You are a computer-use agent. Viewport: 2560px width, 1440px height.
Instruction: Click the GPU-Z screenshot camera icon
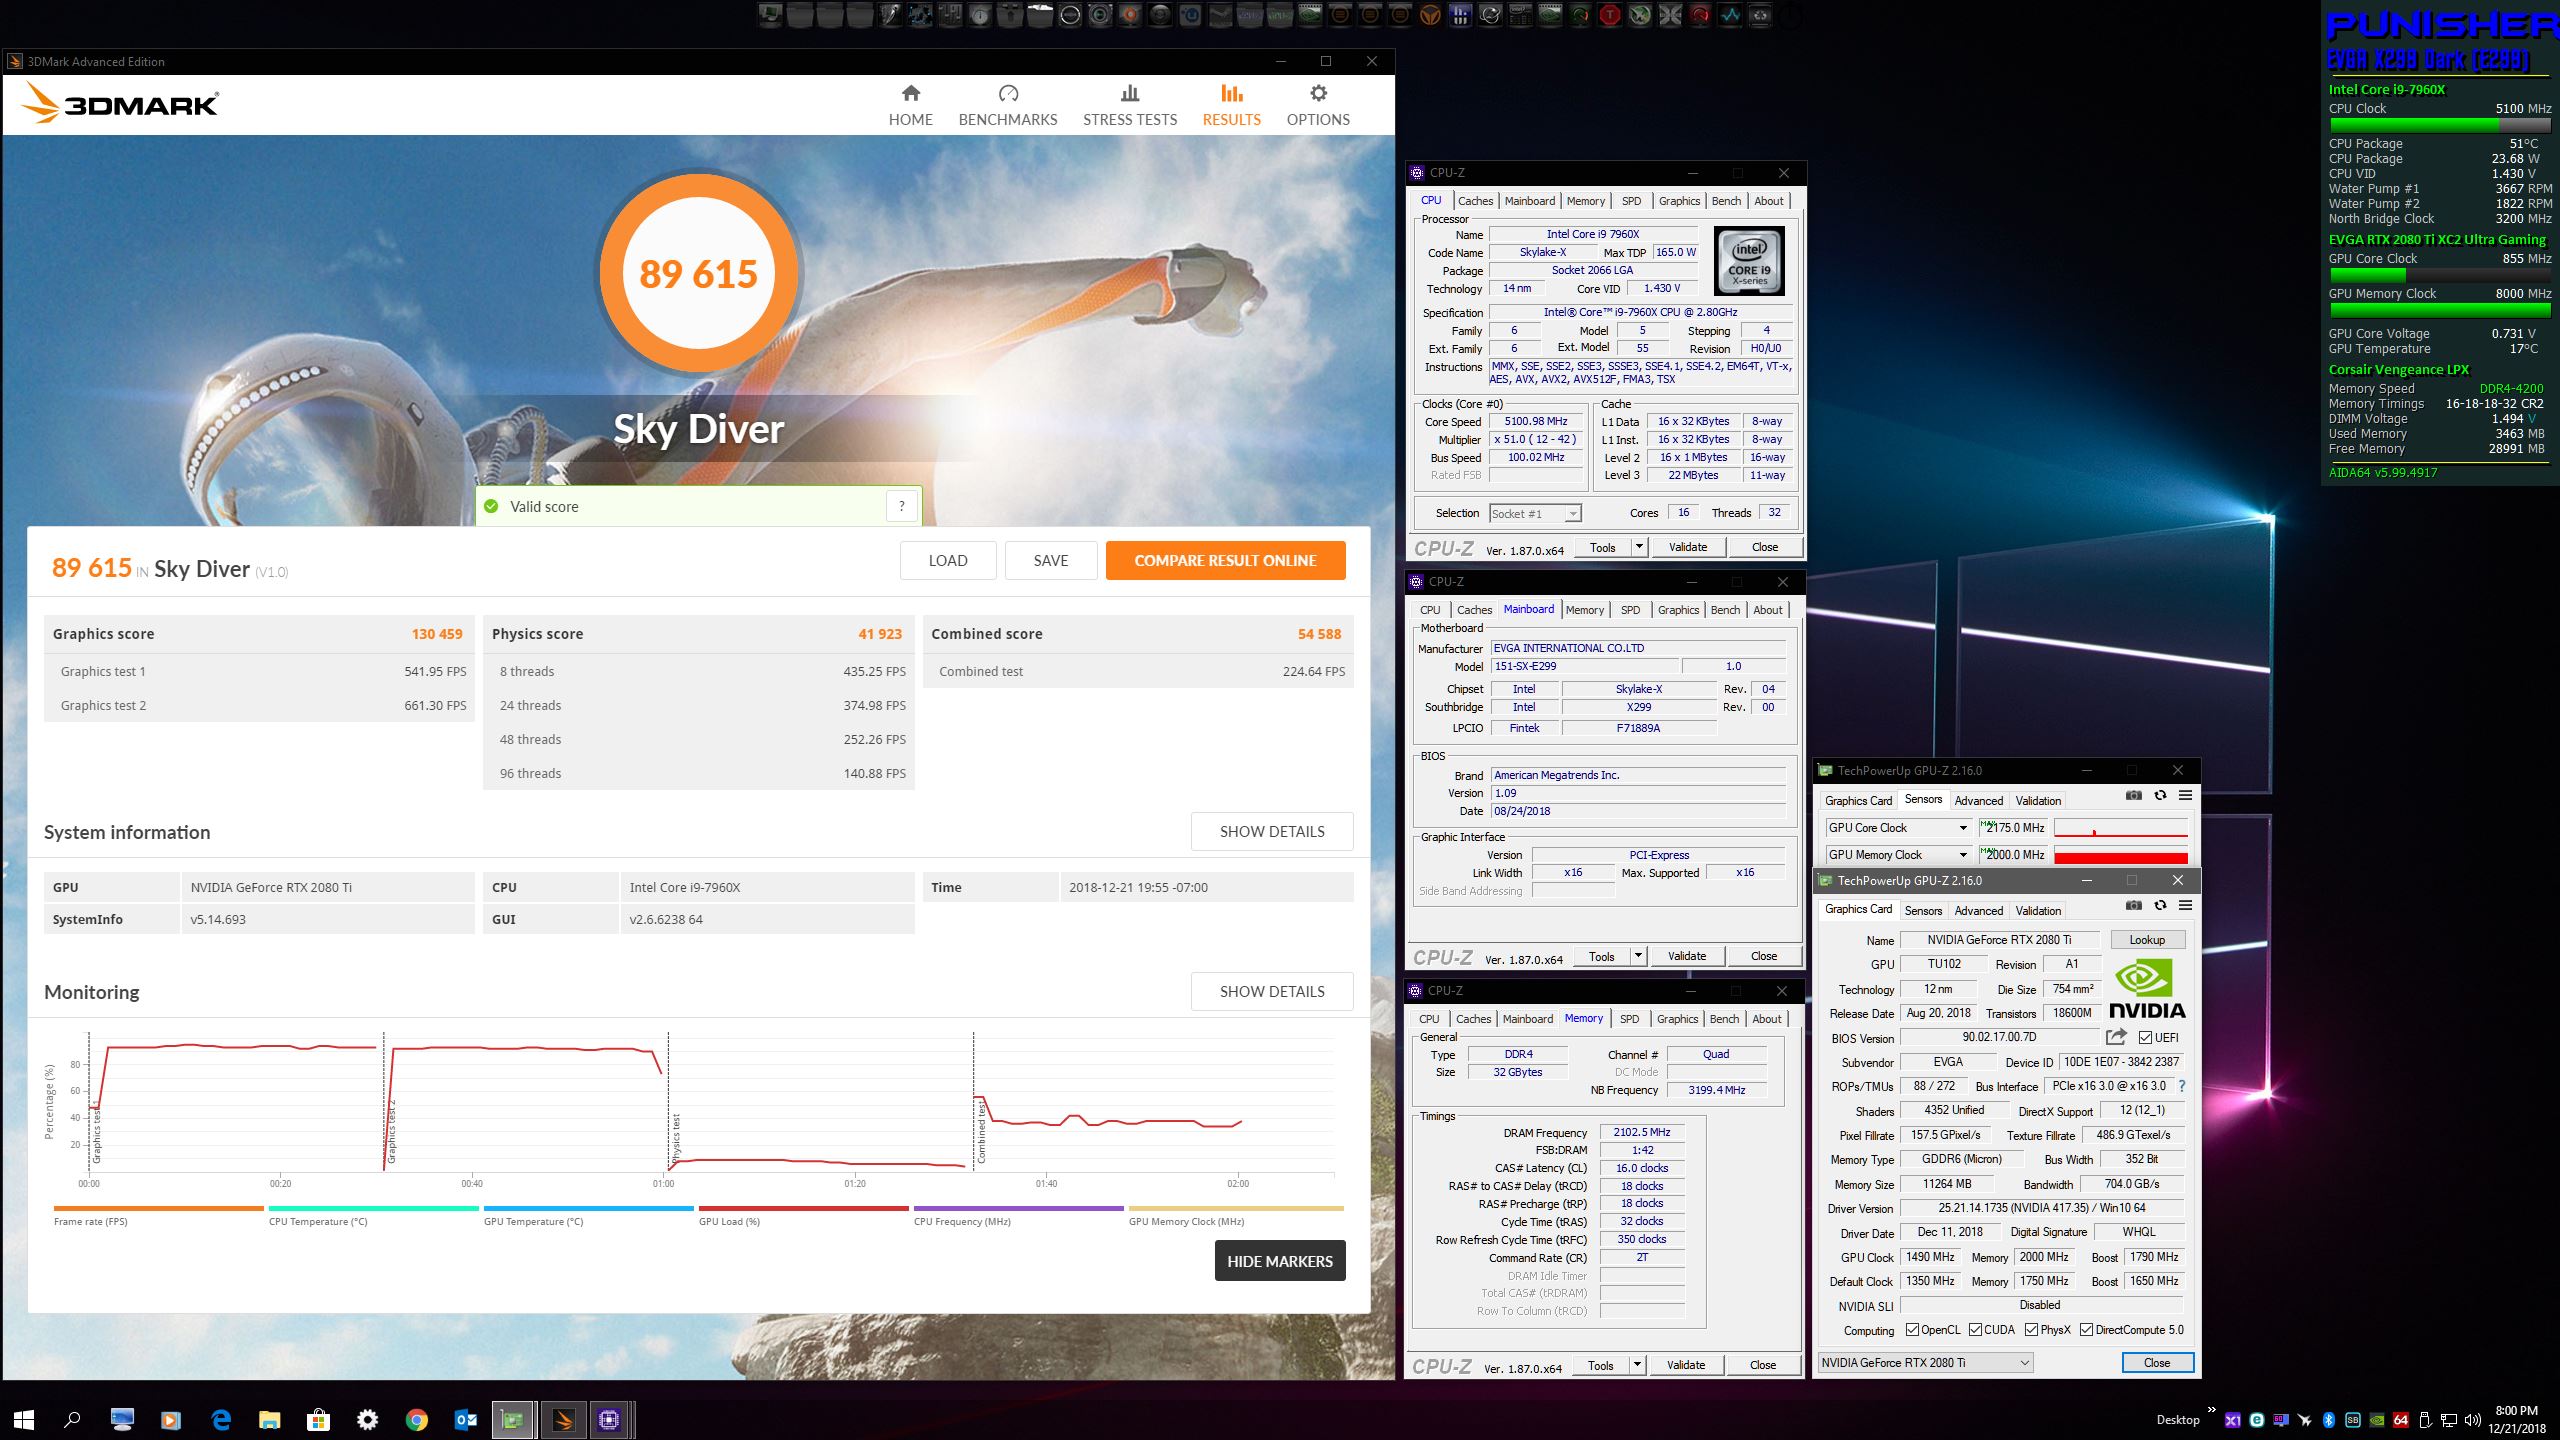[2133, 905]
